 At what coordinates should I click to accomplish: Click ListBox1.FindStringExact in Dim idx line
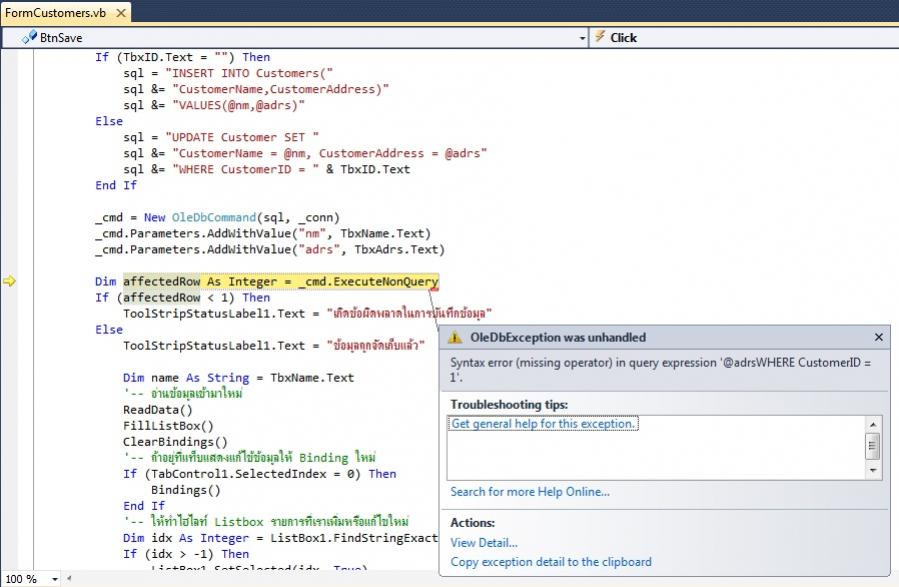pos(354,538)
